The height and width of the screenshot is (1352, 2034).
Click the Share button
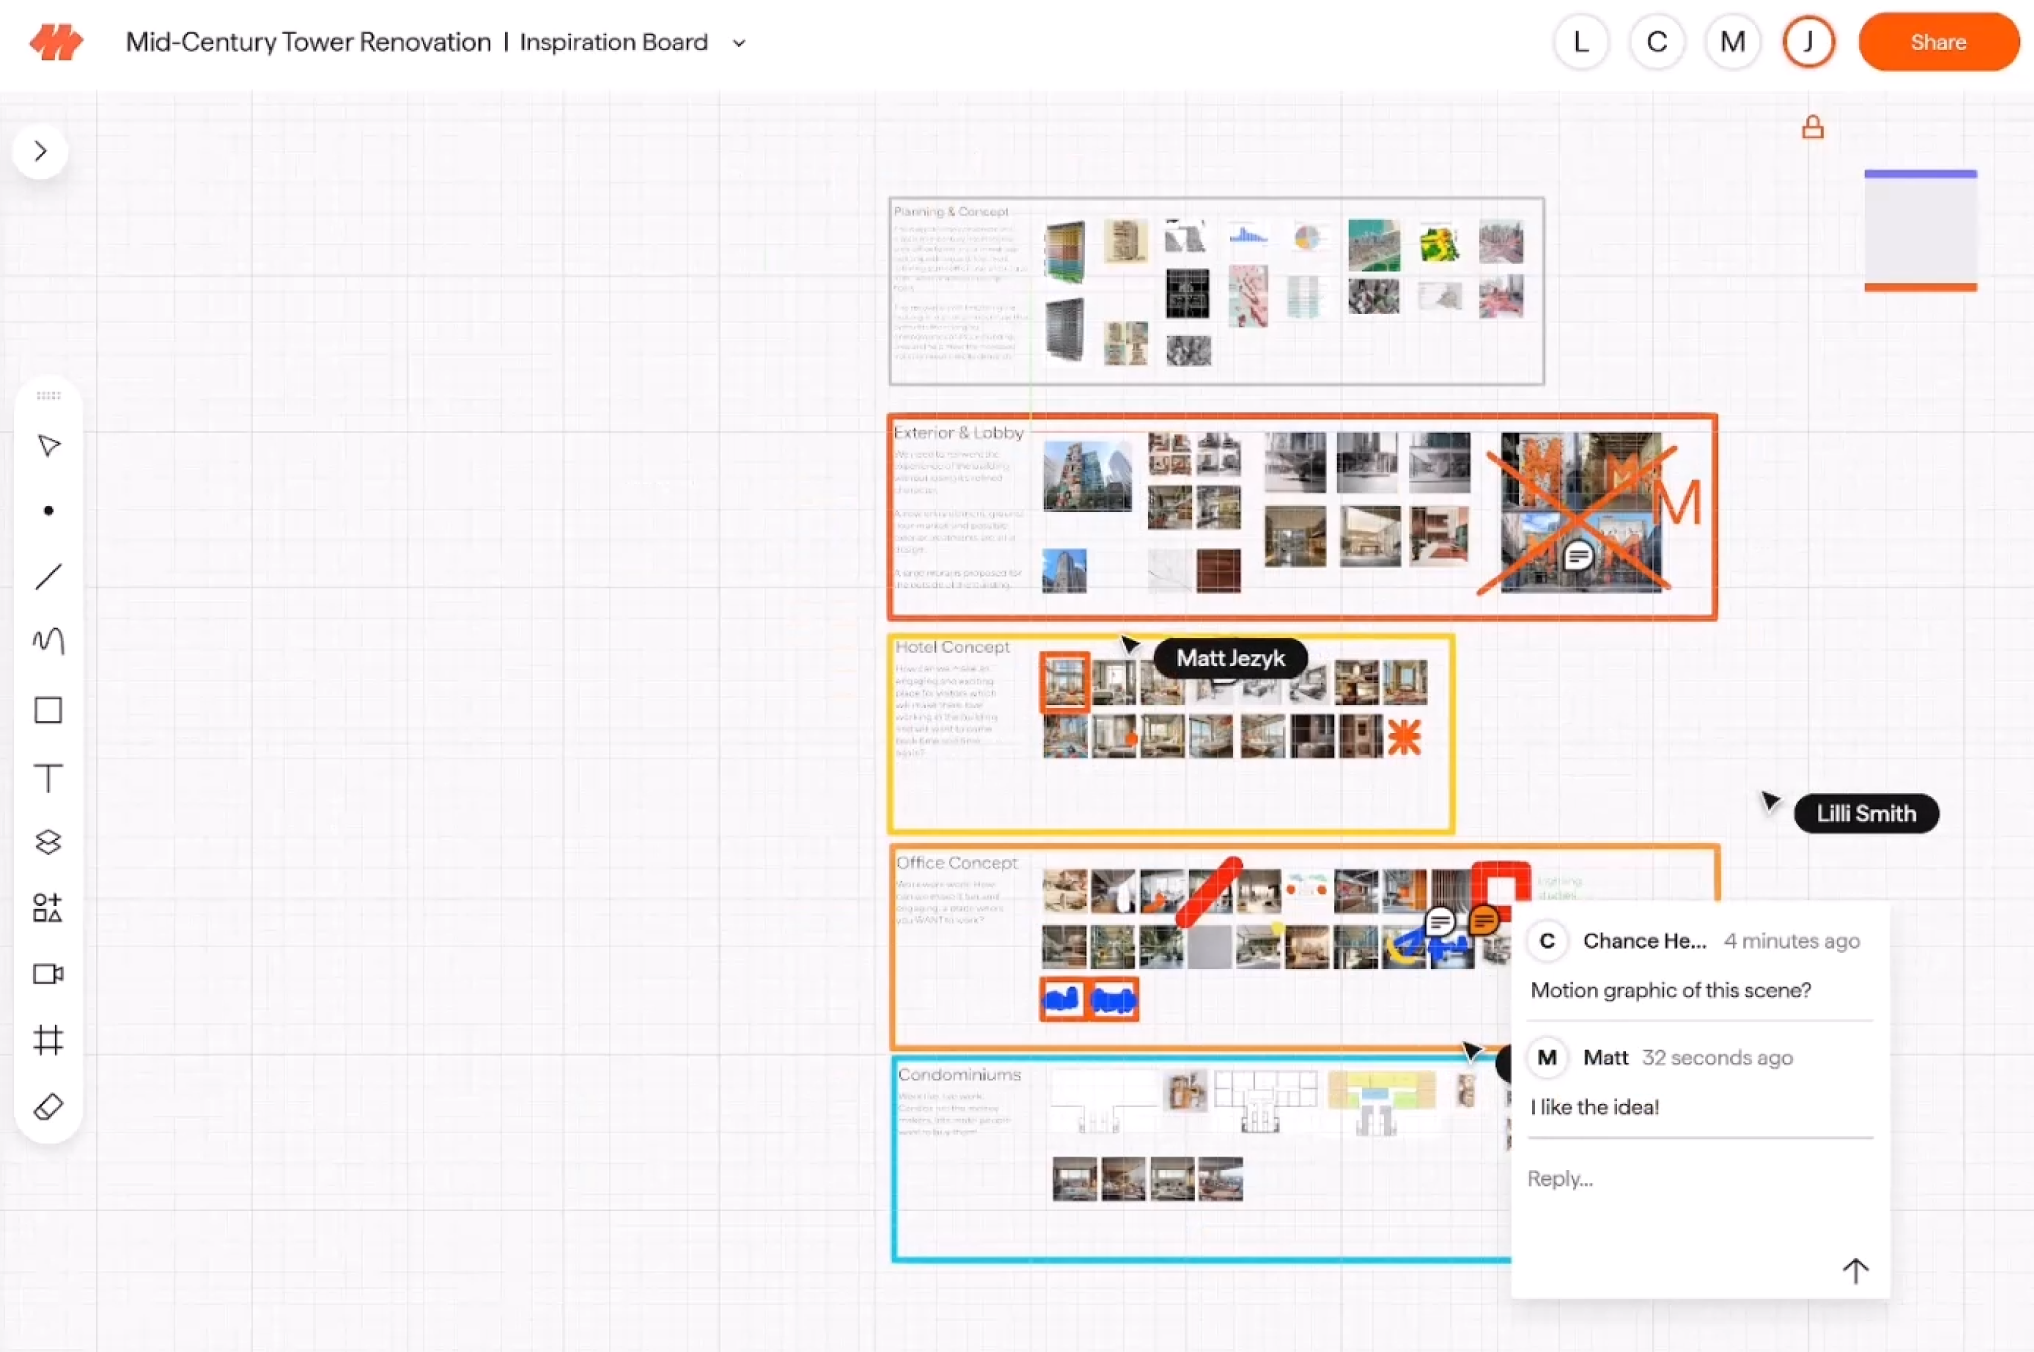click(x=1937, y=42)
